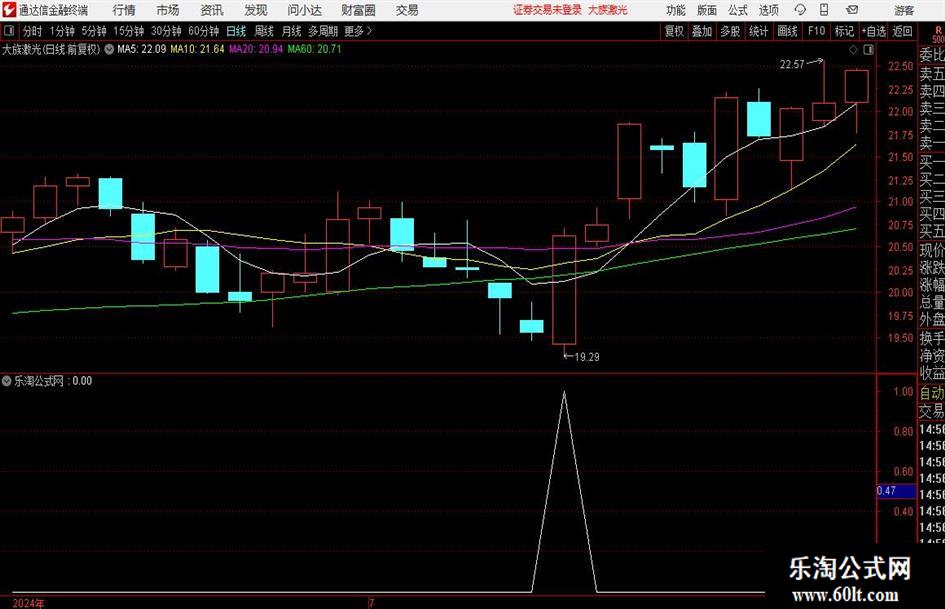Open the customer service headset icon
This screenshot has height=609, width=945.
point(800,10)
